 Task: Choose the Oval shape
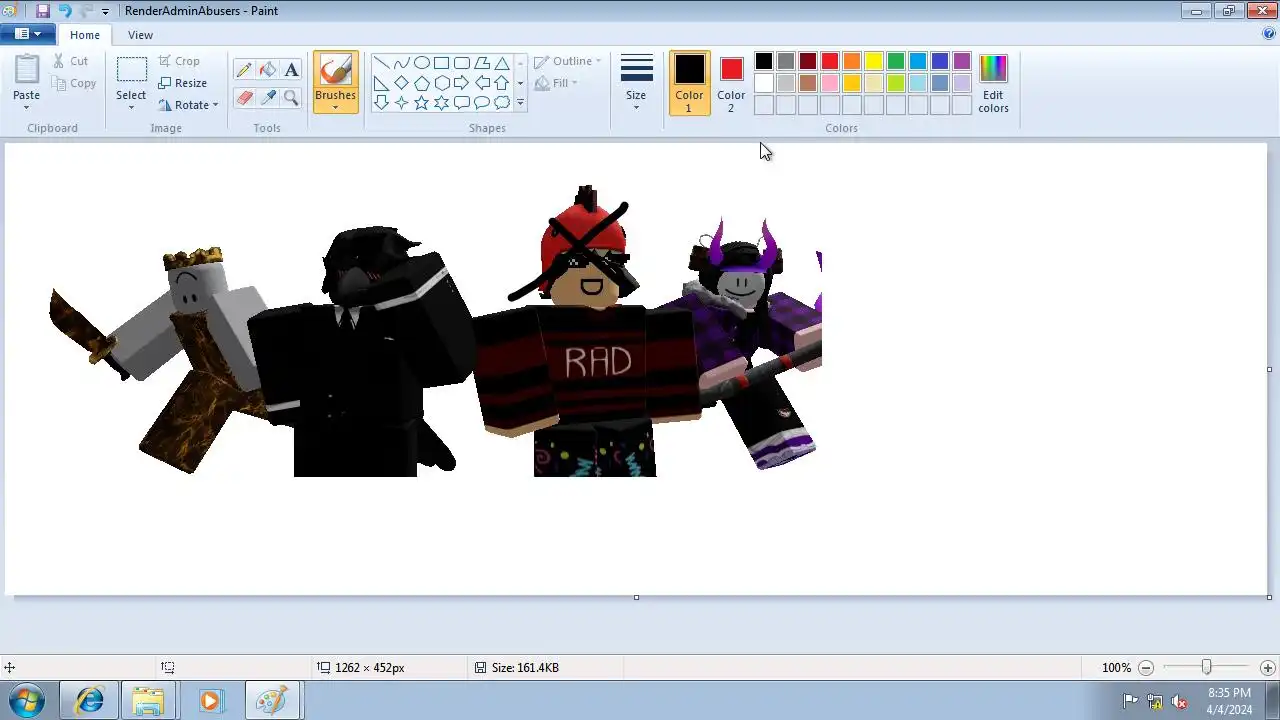422,63
